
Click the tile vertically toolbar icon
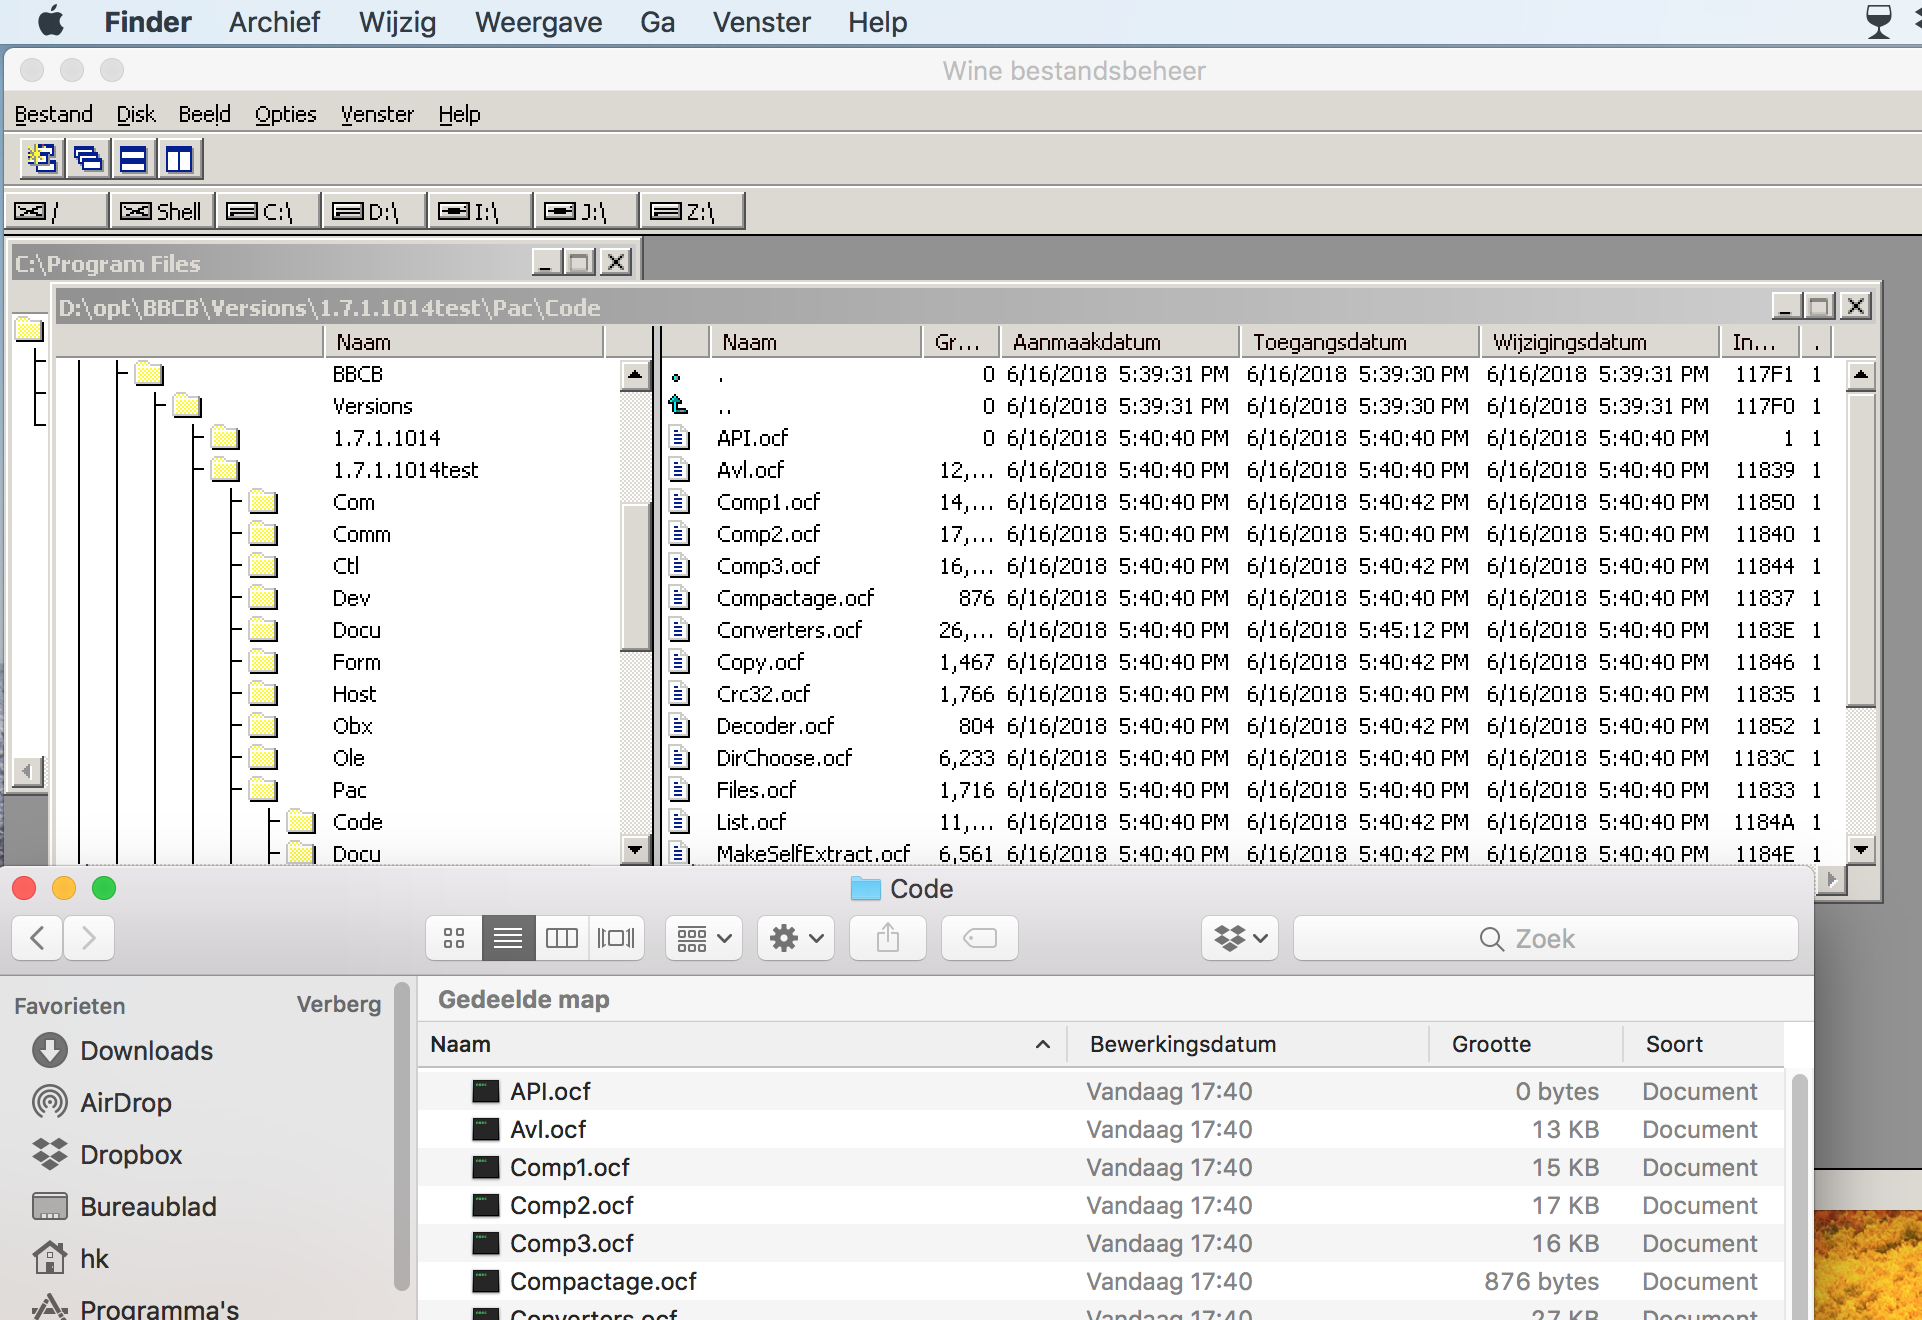coord(179,159)
